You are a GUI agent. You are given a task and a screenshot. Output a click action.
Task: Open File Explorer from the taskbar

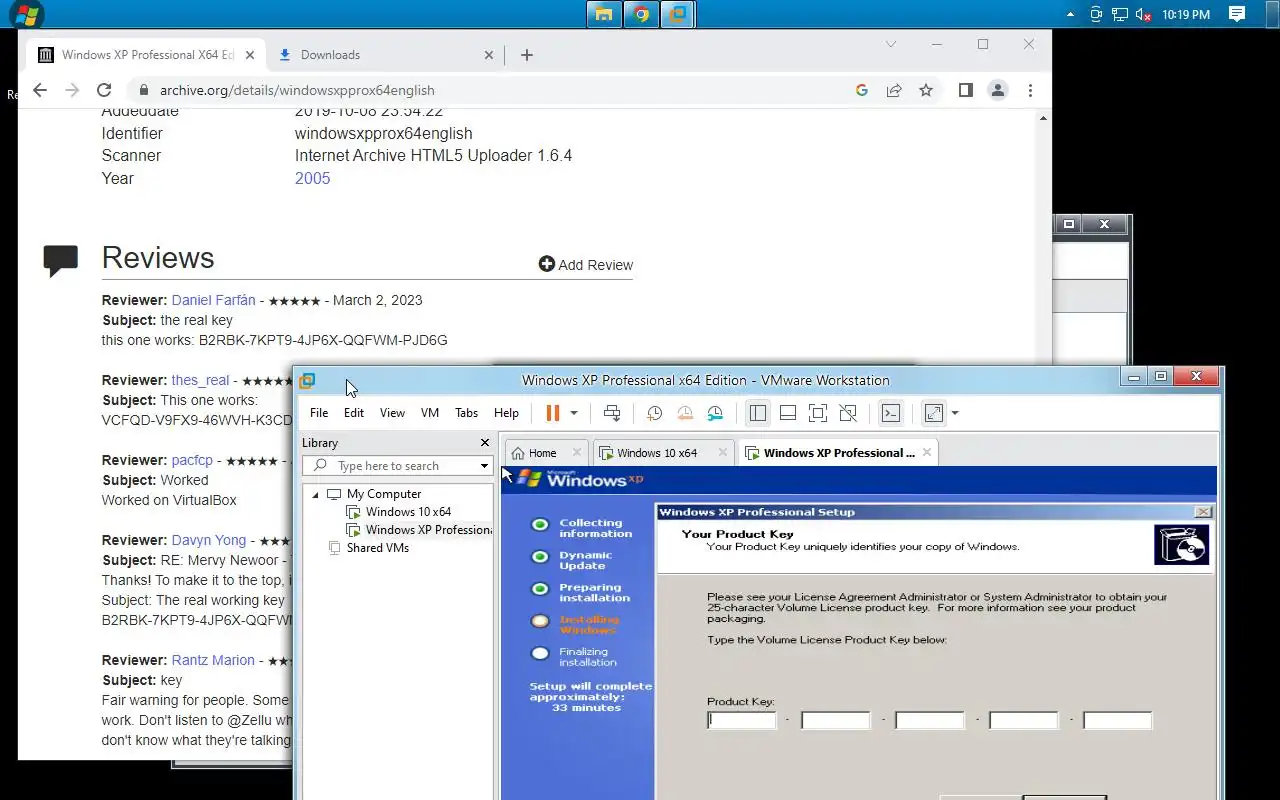click(x=604, y=14)
